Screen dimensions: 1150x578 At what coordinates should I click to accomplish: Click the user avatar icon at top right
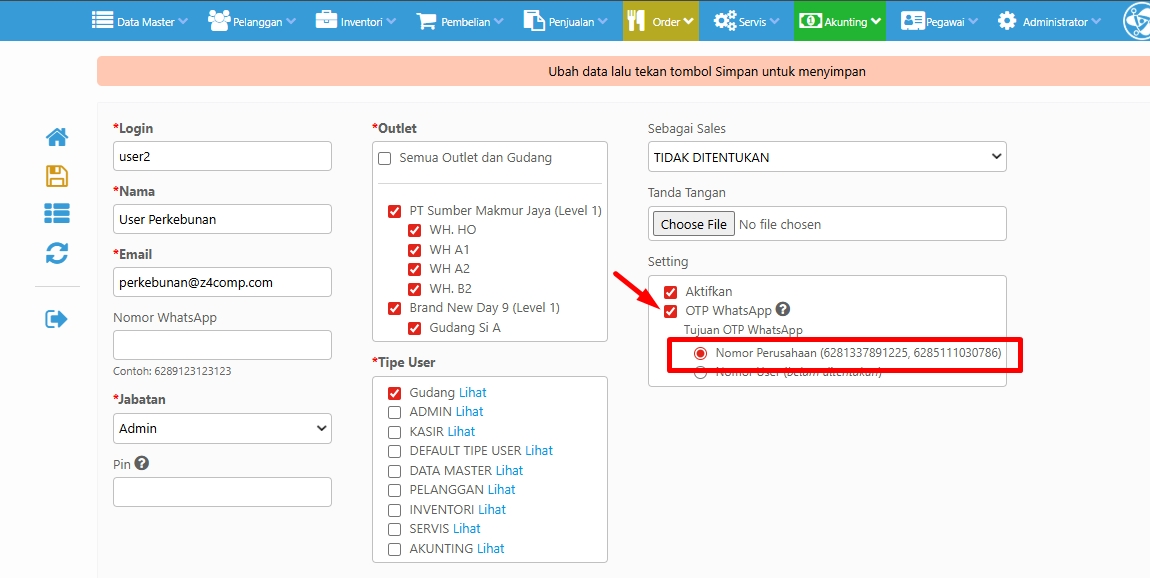tap(1136, 21)
